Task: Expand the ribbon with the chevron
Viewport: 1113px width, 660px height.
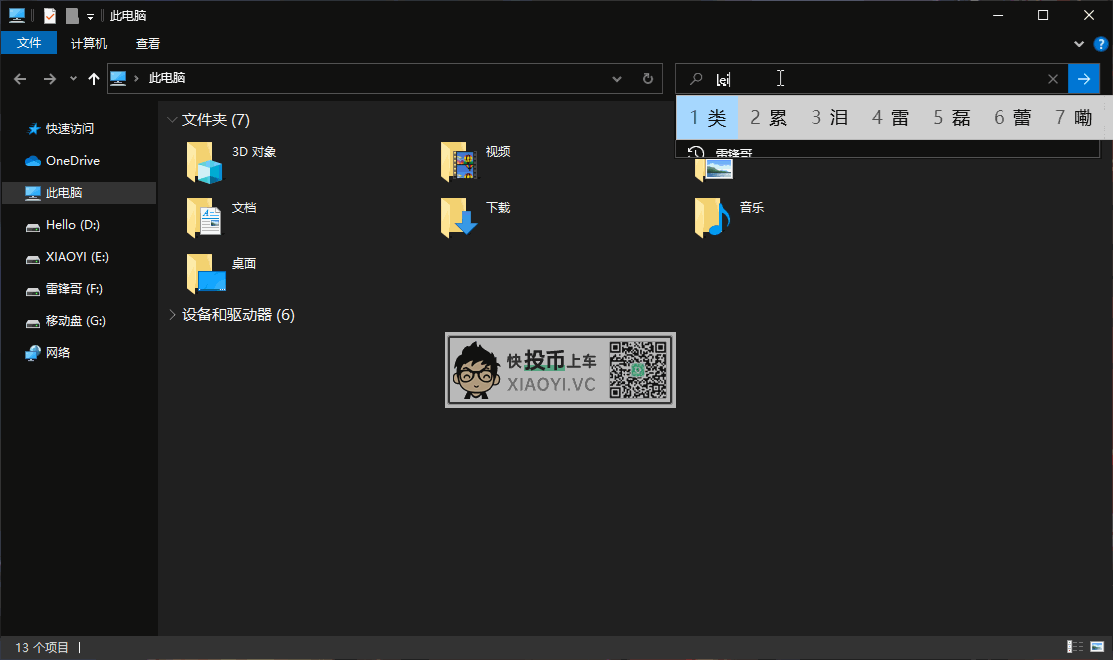Action: [1079, 44]
